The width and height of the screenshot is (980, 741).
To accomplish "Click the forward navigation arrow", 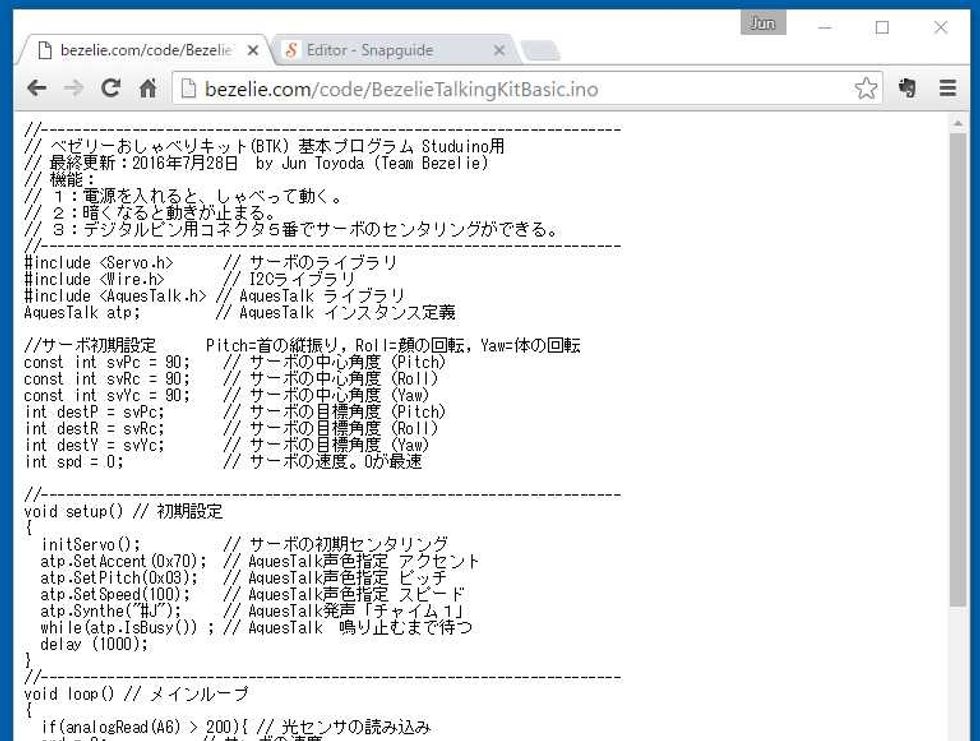I will click(73, 89).
